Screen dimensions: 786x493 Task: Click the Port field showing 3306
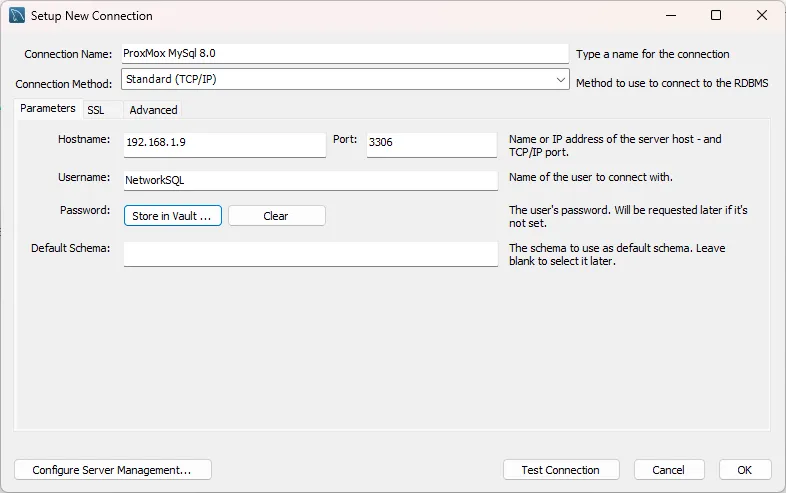pyautogui.click(x=432, y=144)
